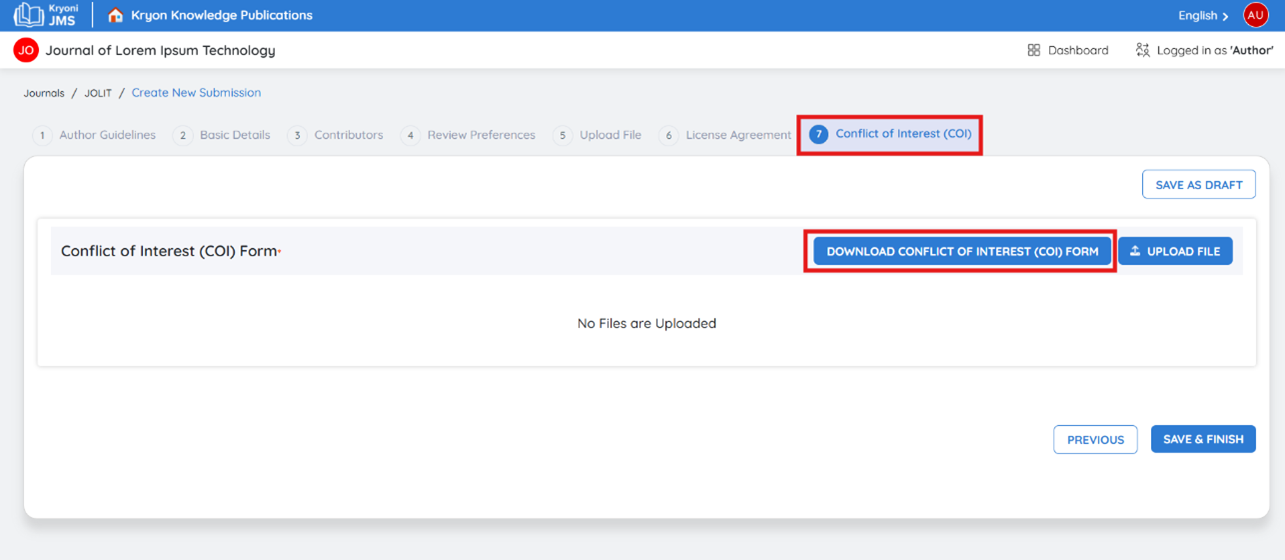Click 'Conflict of Interest (COI) Form' heading
Image resolution: width=1285 pixels, height=560 pixels.
tap(169, 251)
